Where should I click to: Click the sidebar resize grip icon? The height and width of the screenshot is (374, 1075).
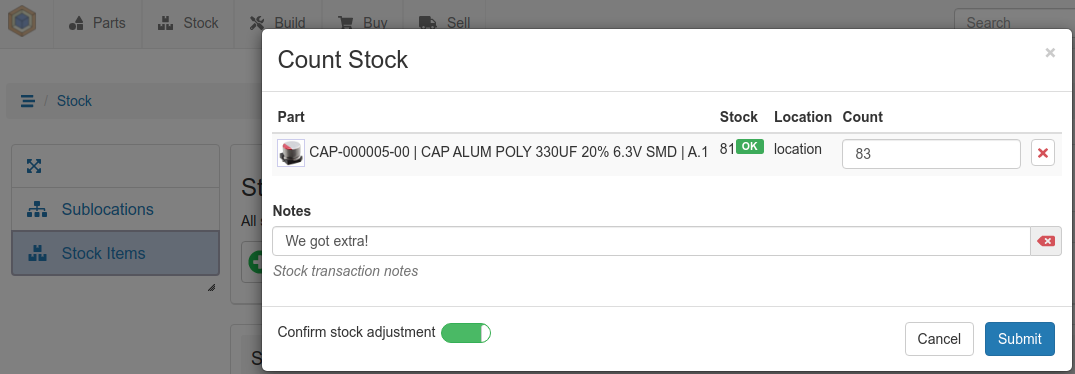click(x=211, y=288)
